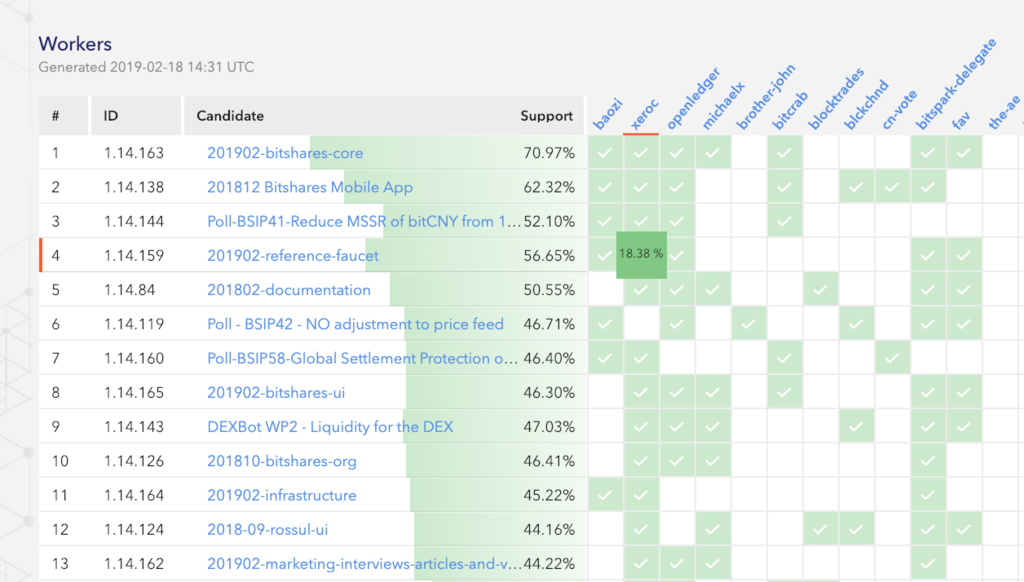Image resolution: width=1024 pixels, height=582 pixels.
Task: Select baozi's checkmark on the Poll-BSIP58 row
Action: tap(605, 358)
